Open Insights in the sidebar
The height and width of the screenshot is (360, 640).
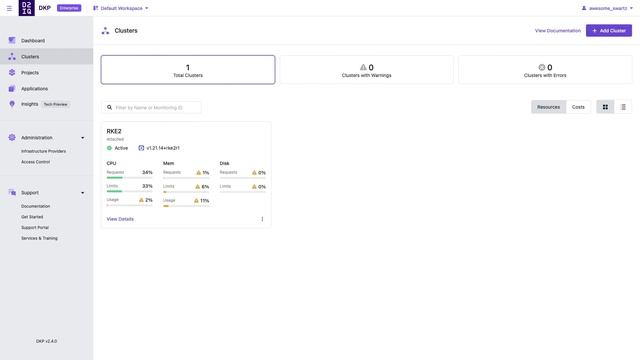pyautogui.click(x=29, y=104)
